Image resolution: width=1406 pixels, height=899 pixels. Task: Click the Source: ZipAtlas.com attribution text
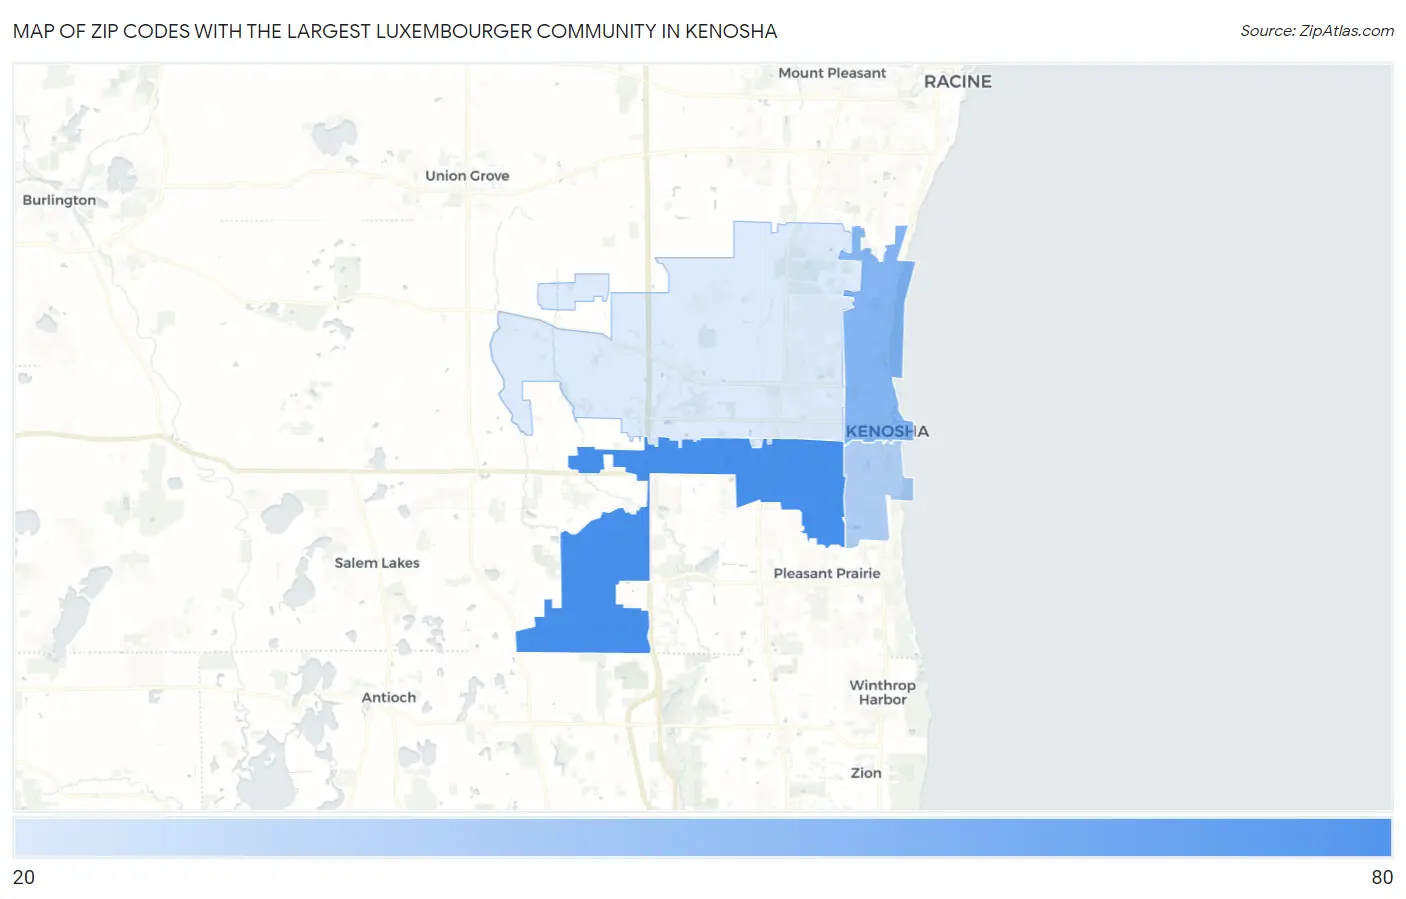pyautogui.click(x=1316, y=31)
